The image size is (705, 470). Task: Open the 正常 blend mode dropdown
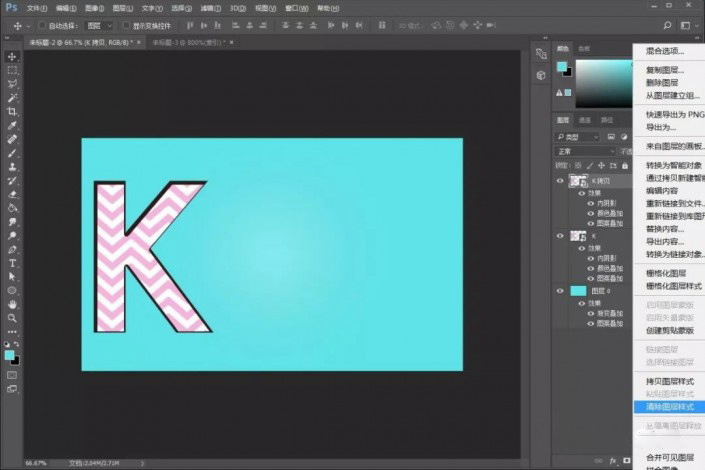(585, 151)
